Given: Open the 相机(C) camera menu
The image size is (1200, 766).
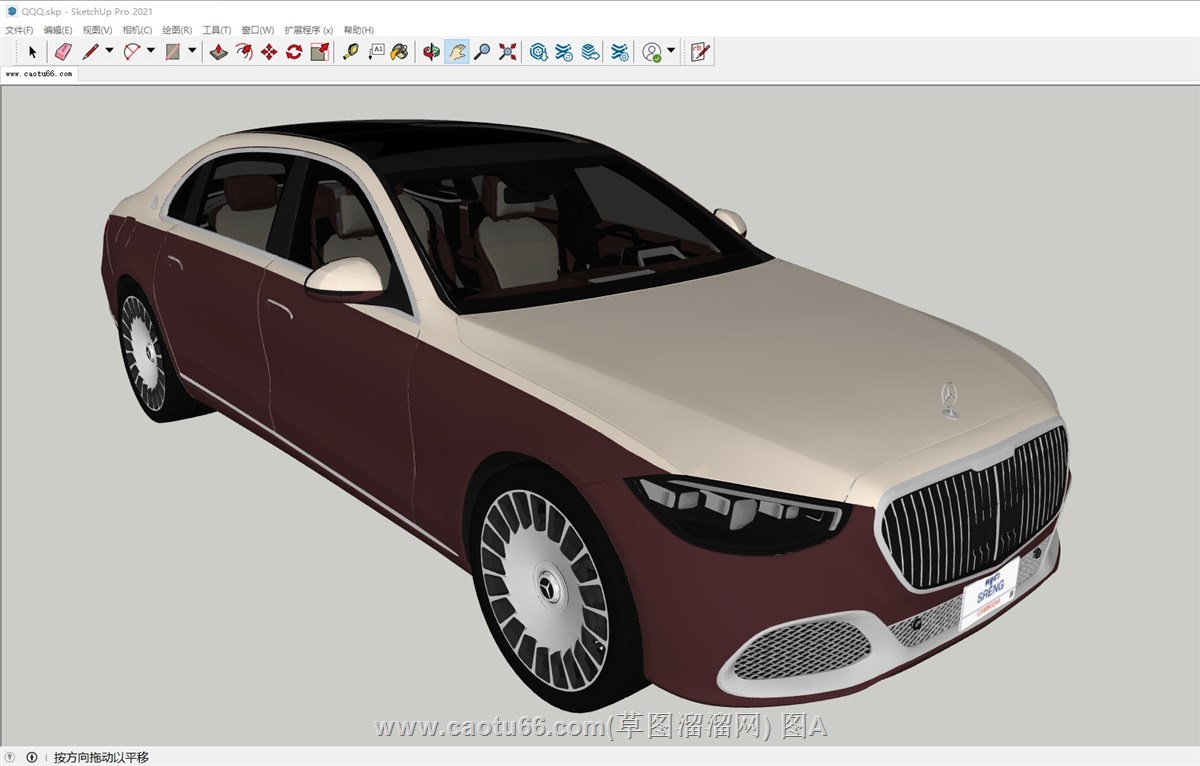Looking at the screenshot, I should pos(137,30).
